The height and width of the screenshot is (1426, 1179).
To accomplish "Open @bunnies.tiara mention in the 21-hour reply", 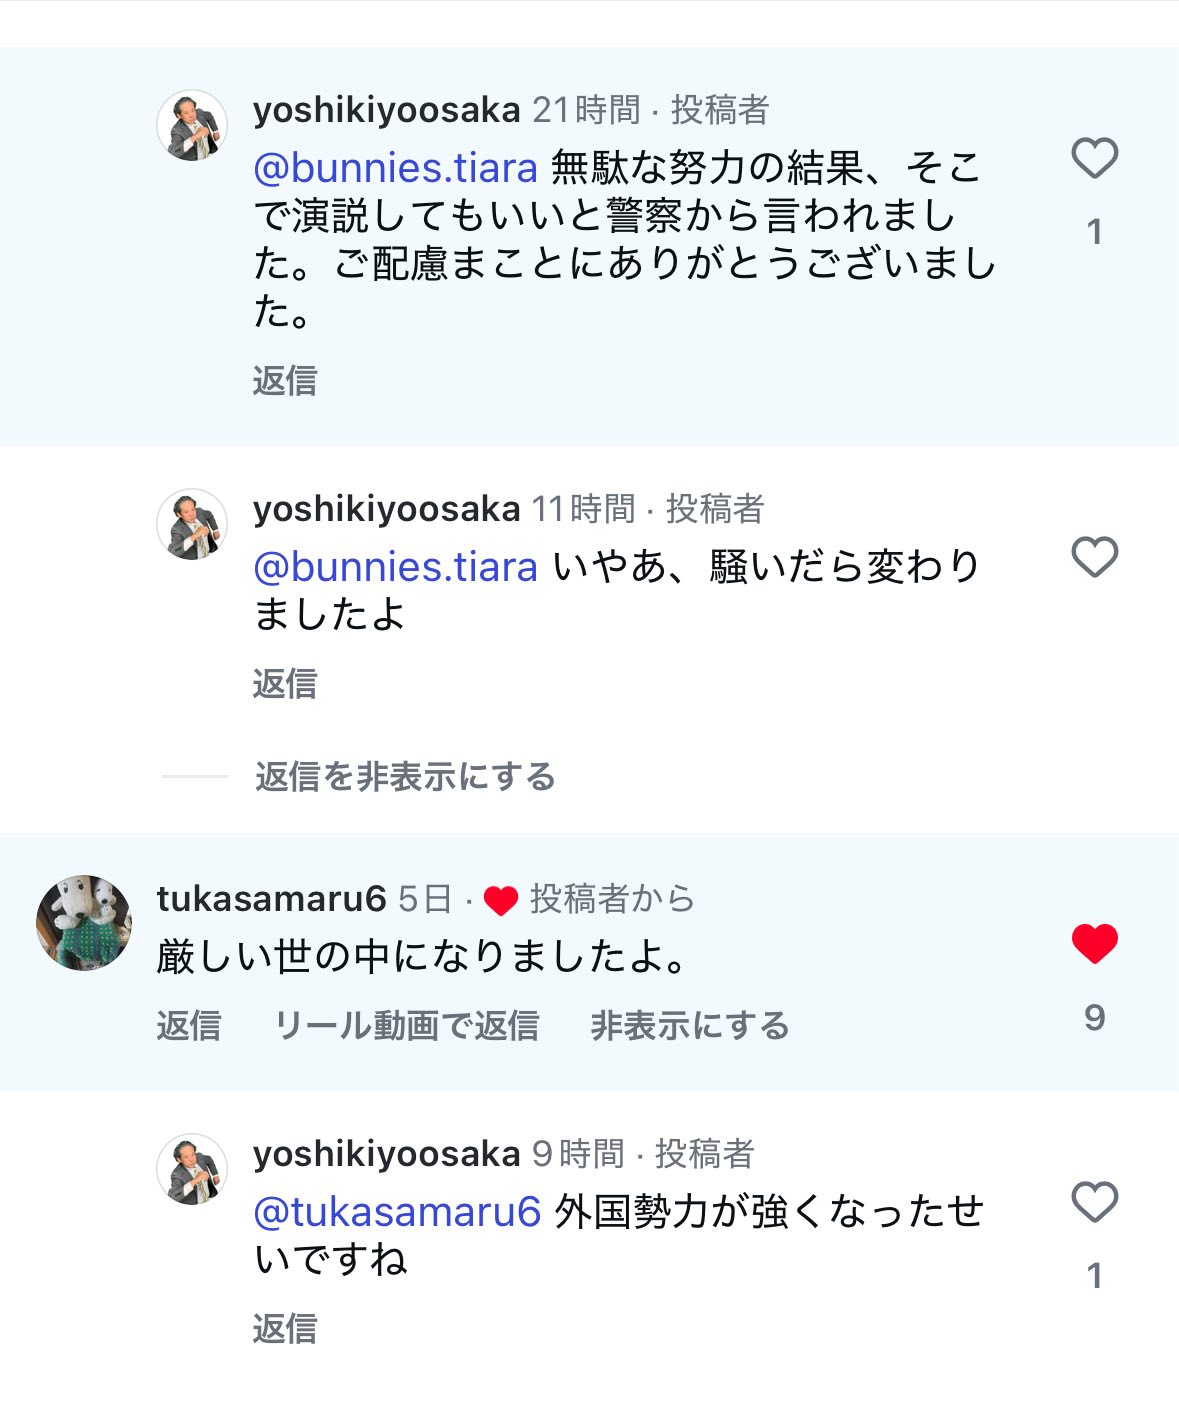I will (396, 168).
